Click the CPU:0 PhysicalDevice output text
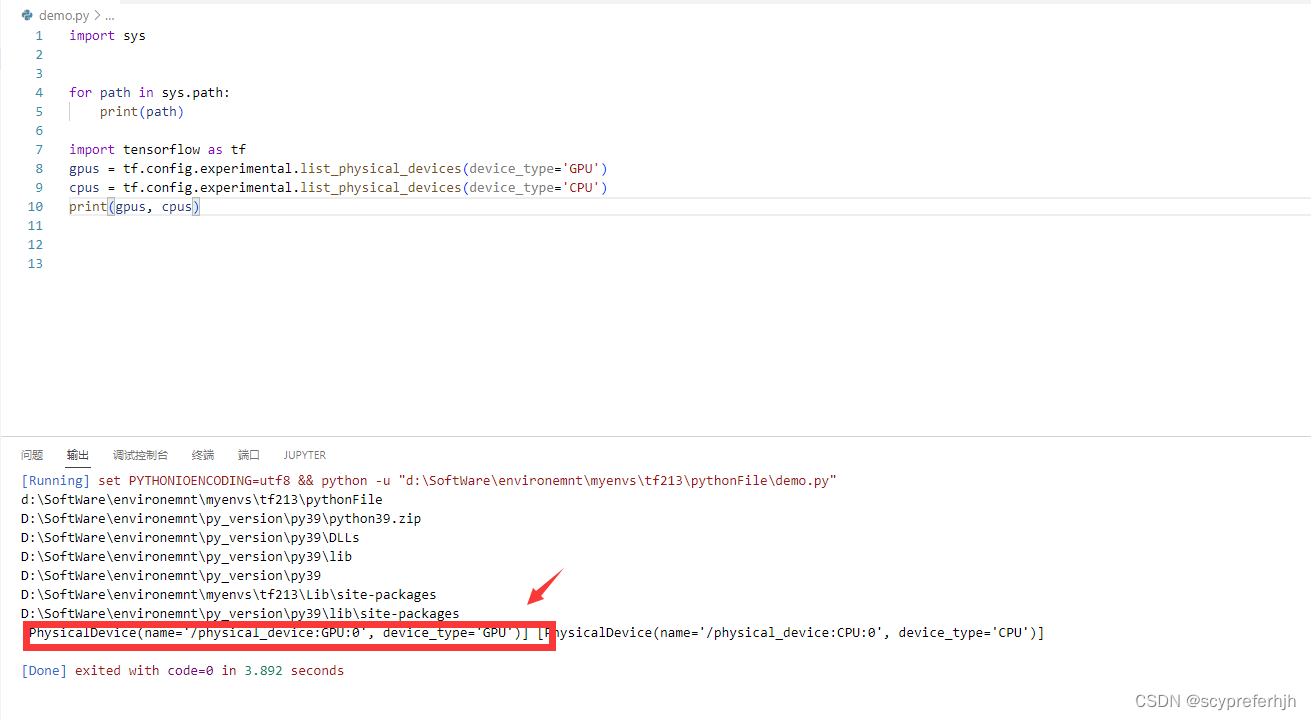The width and height of the screenshot is (1311, 720). pos(790,632)
